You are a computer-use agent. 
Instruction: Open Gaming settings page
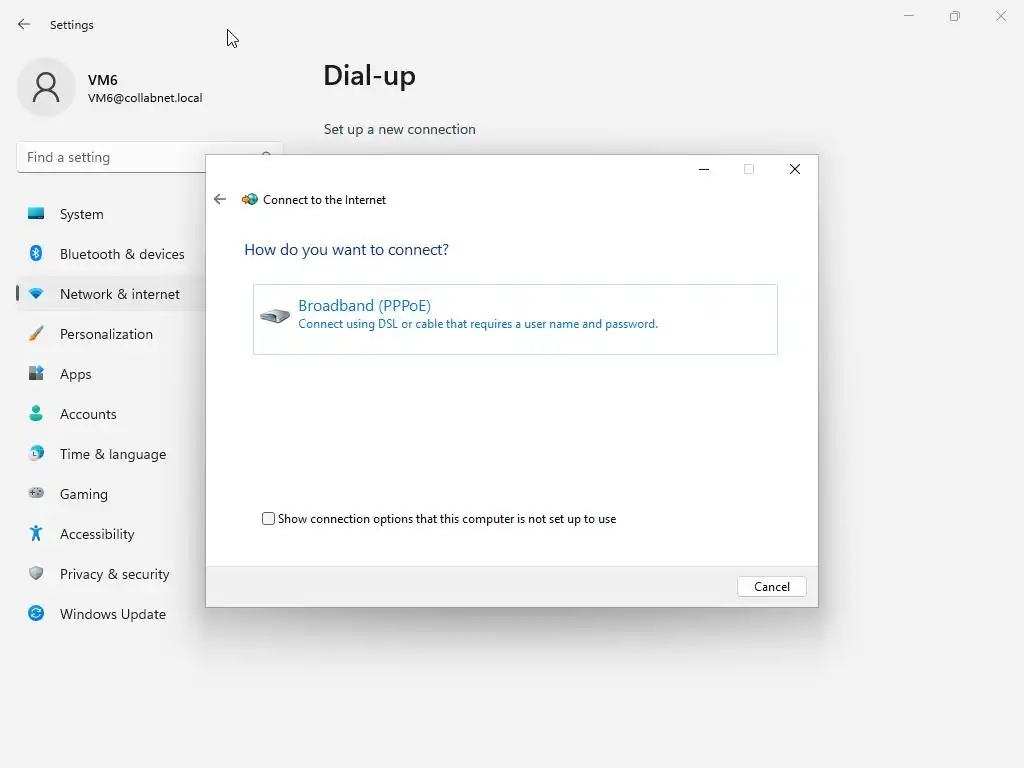(x=111, y=494)
